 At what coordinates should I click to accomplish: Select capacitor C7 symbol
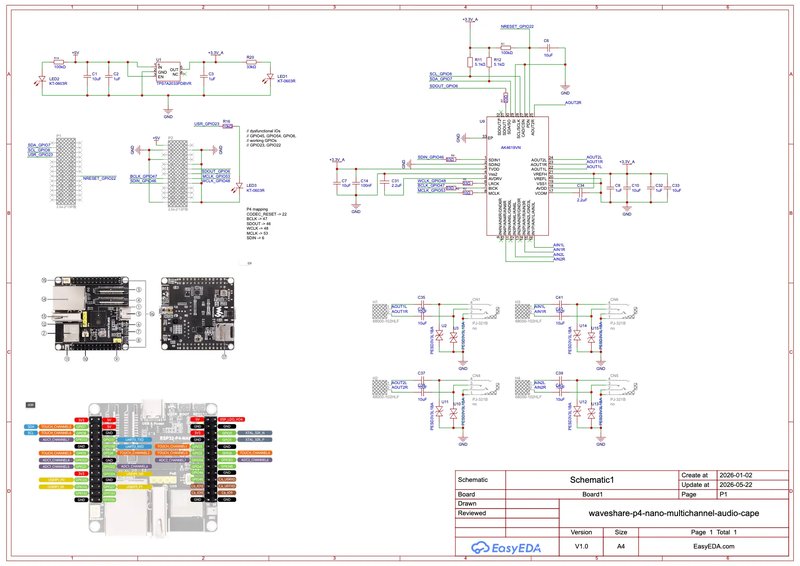tap(337, 183)
